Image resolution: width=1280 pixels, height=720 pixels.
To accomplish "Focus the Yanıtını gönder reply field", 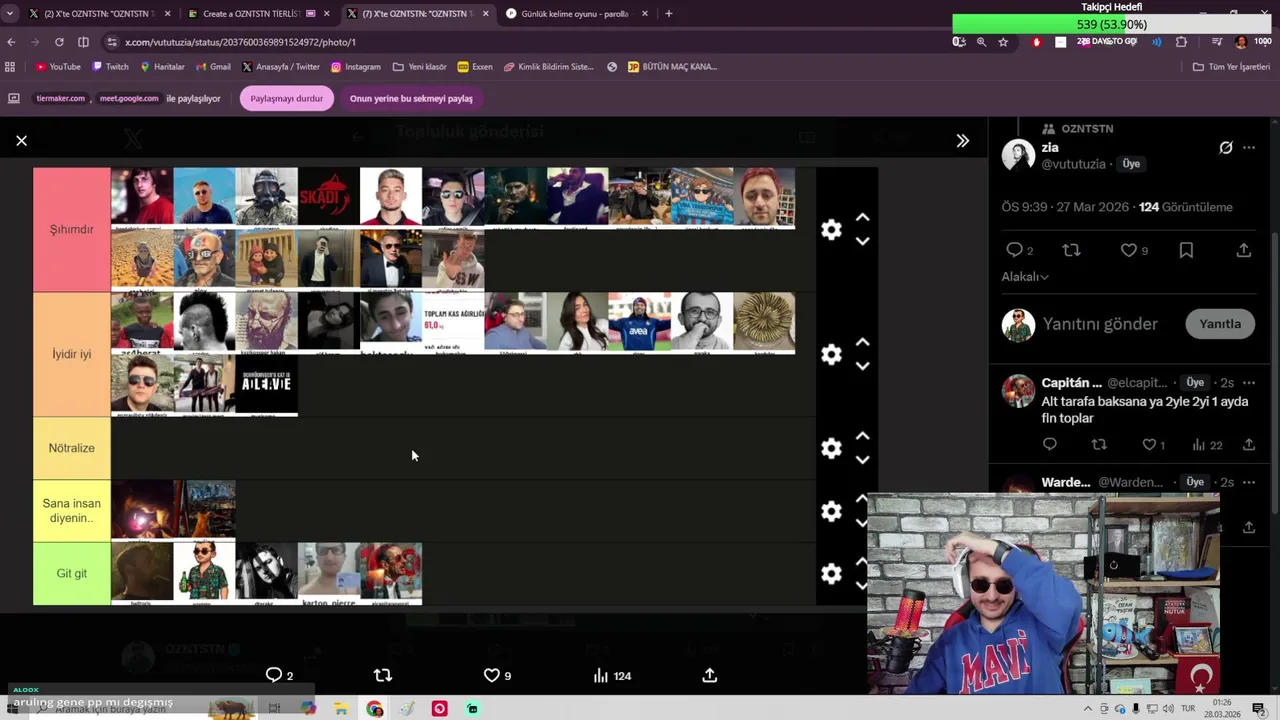I will 1100,324.
